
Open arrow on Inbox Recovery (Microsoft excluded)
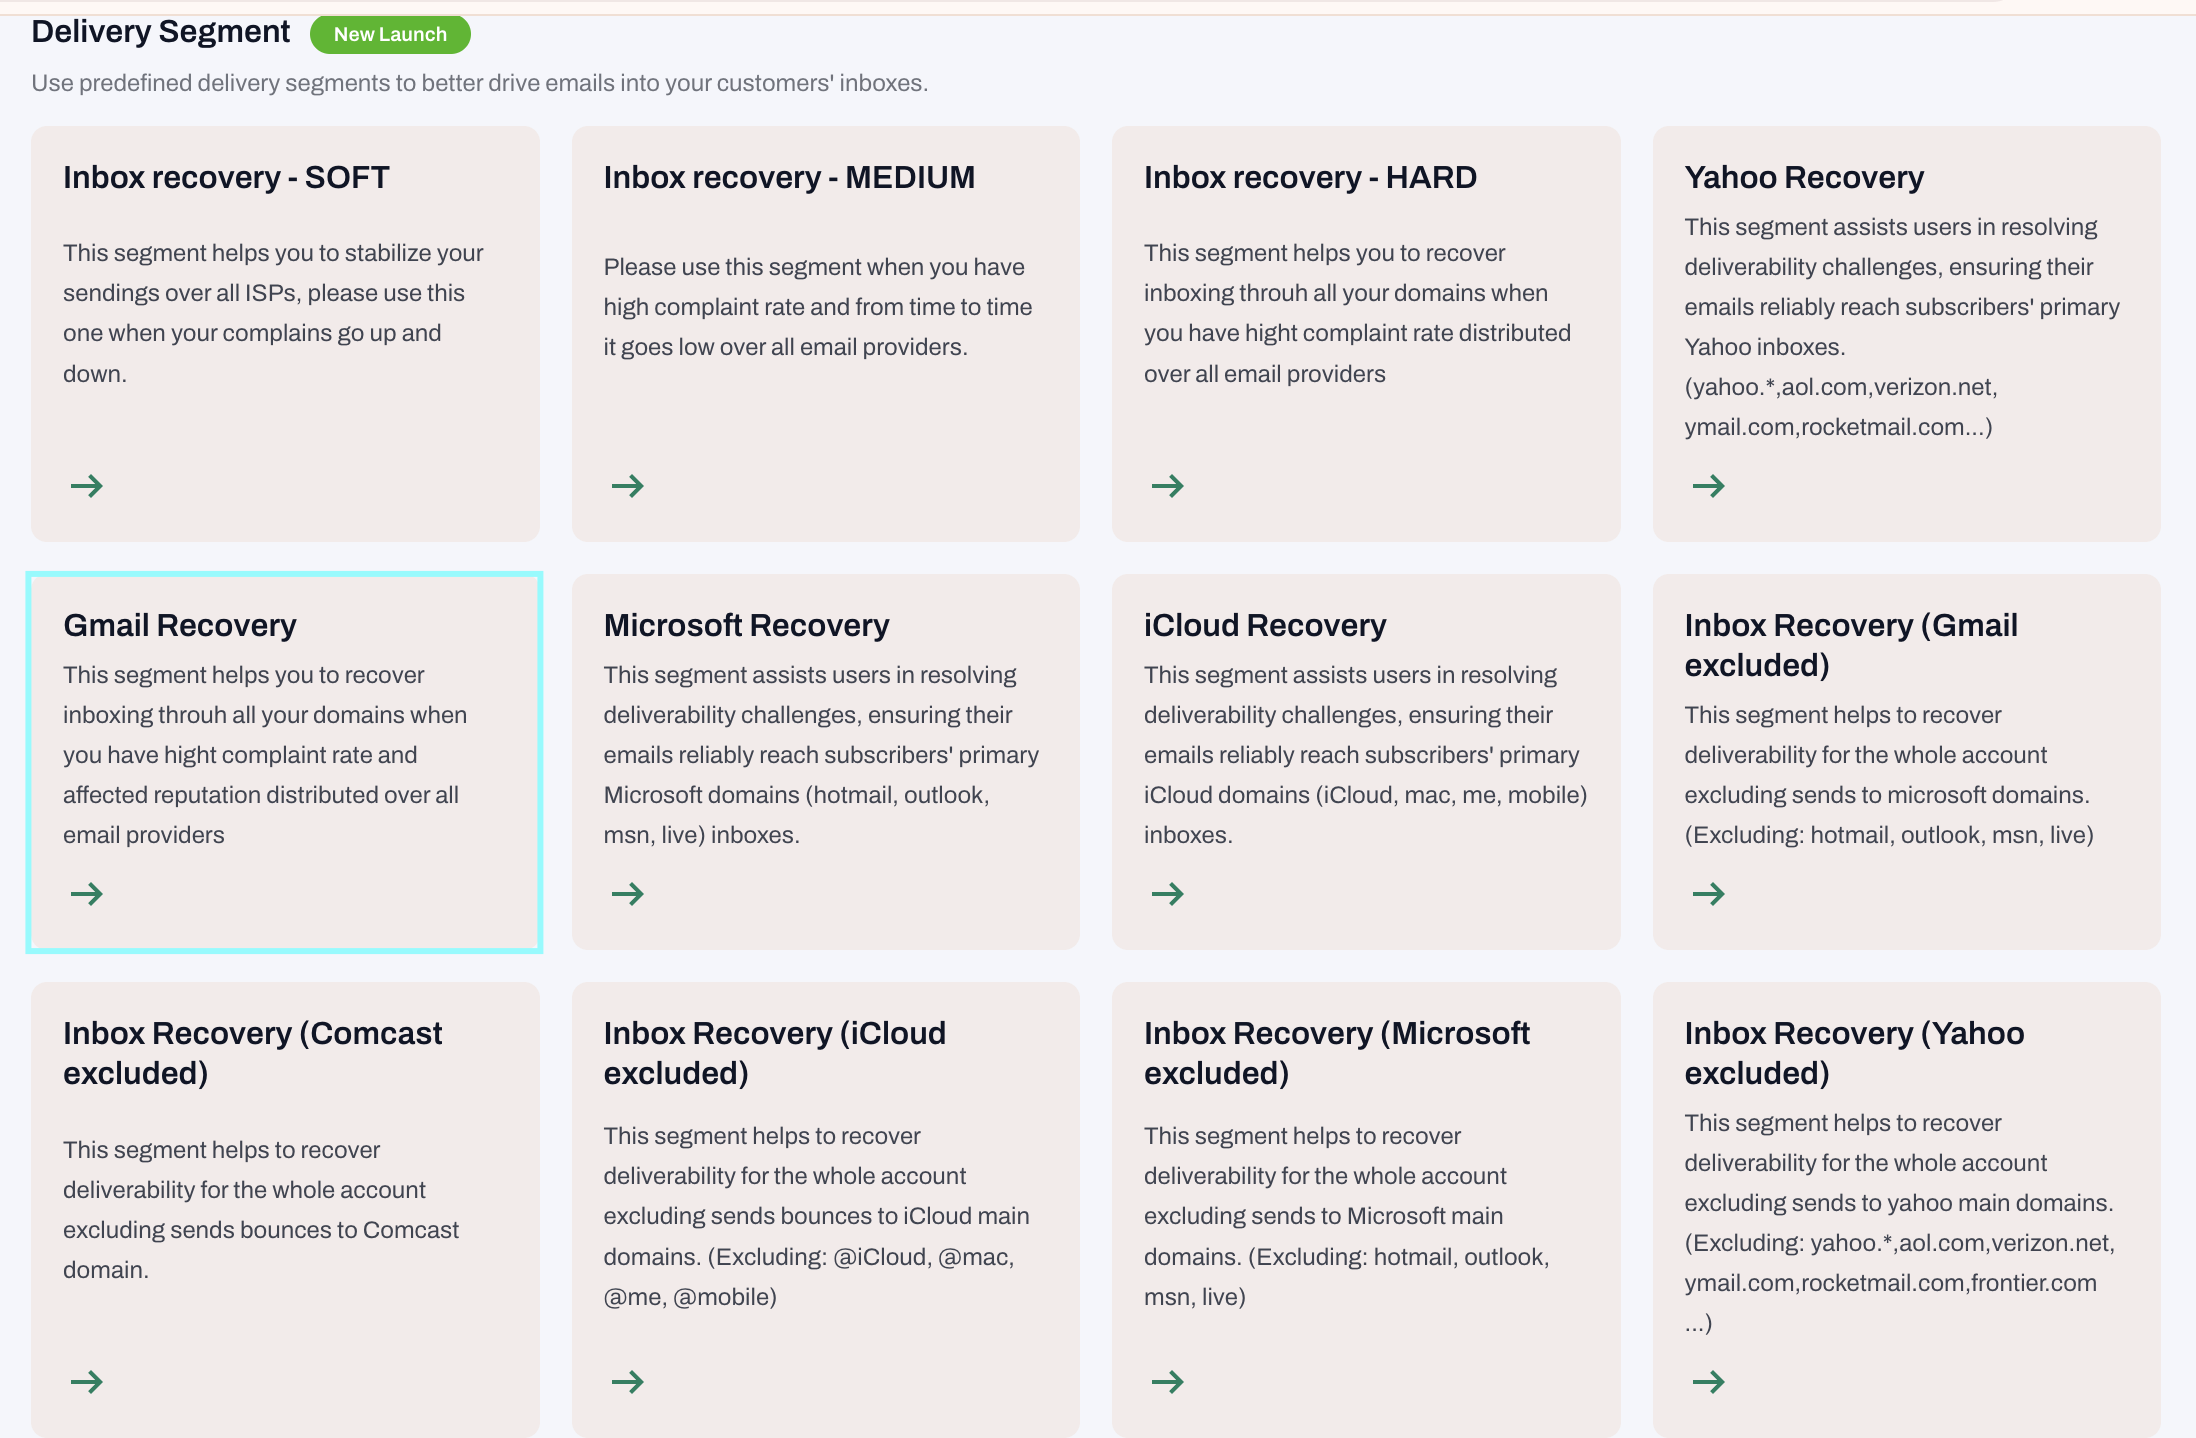tap(1168, 1382)
